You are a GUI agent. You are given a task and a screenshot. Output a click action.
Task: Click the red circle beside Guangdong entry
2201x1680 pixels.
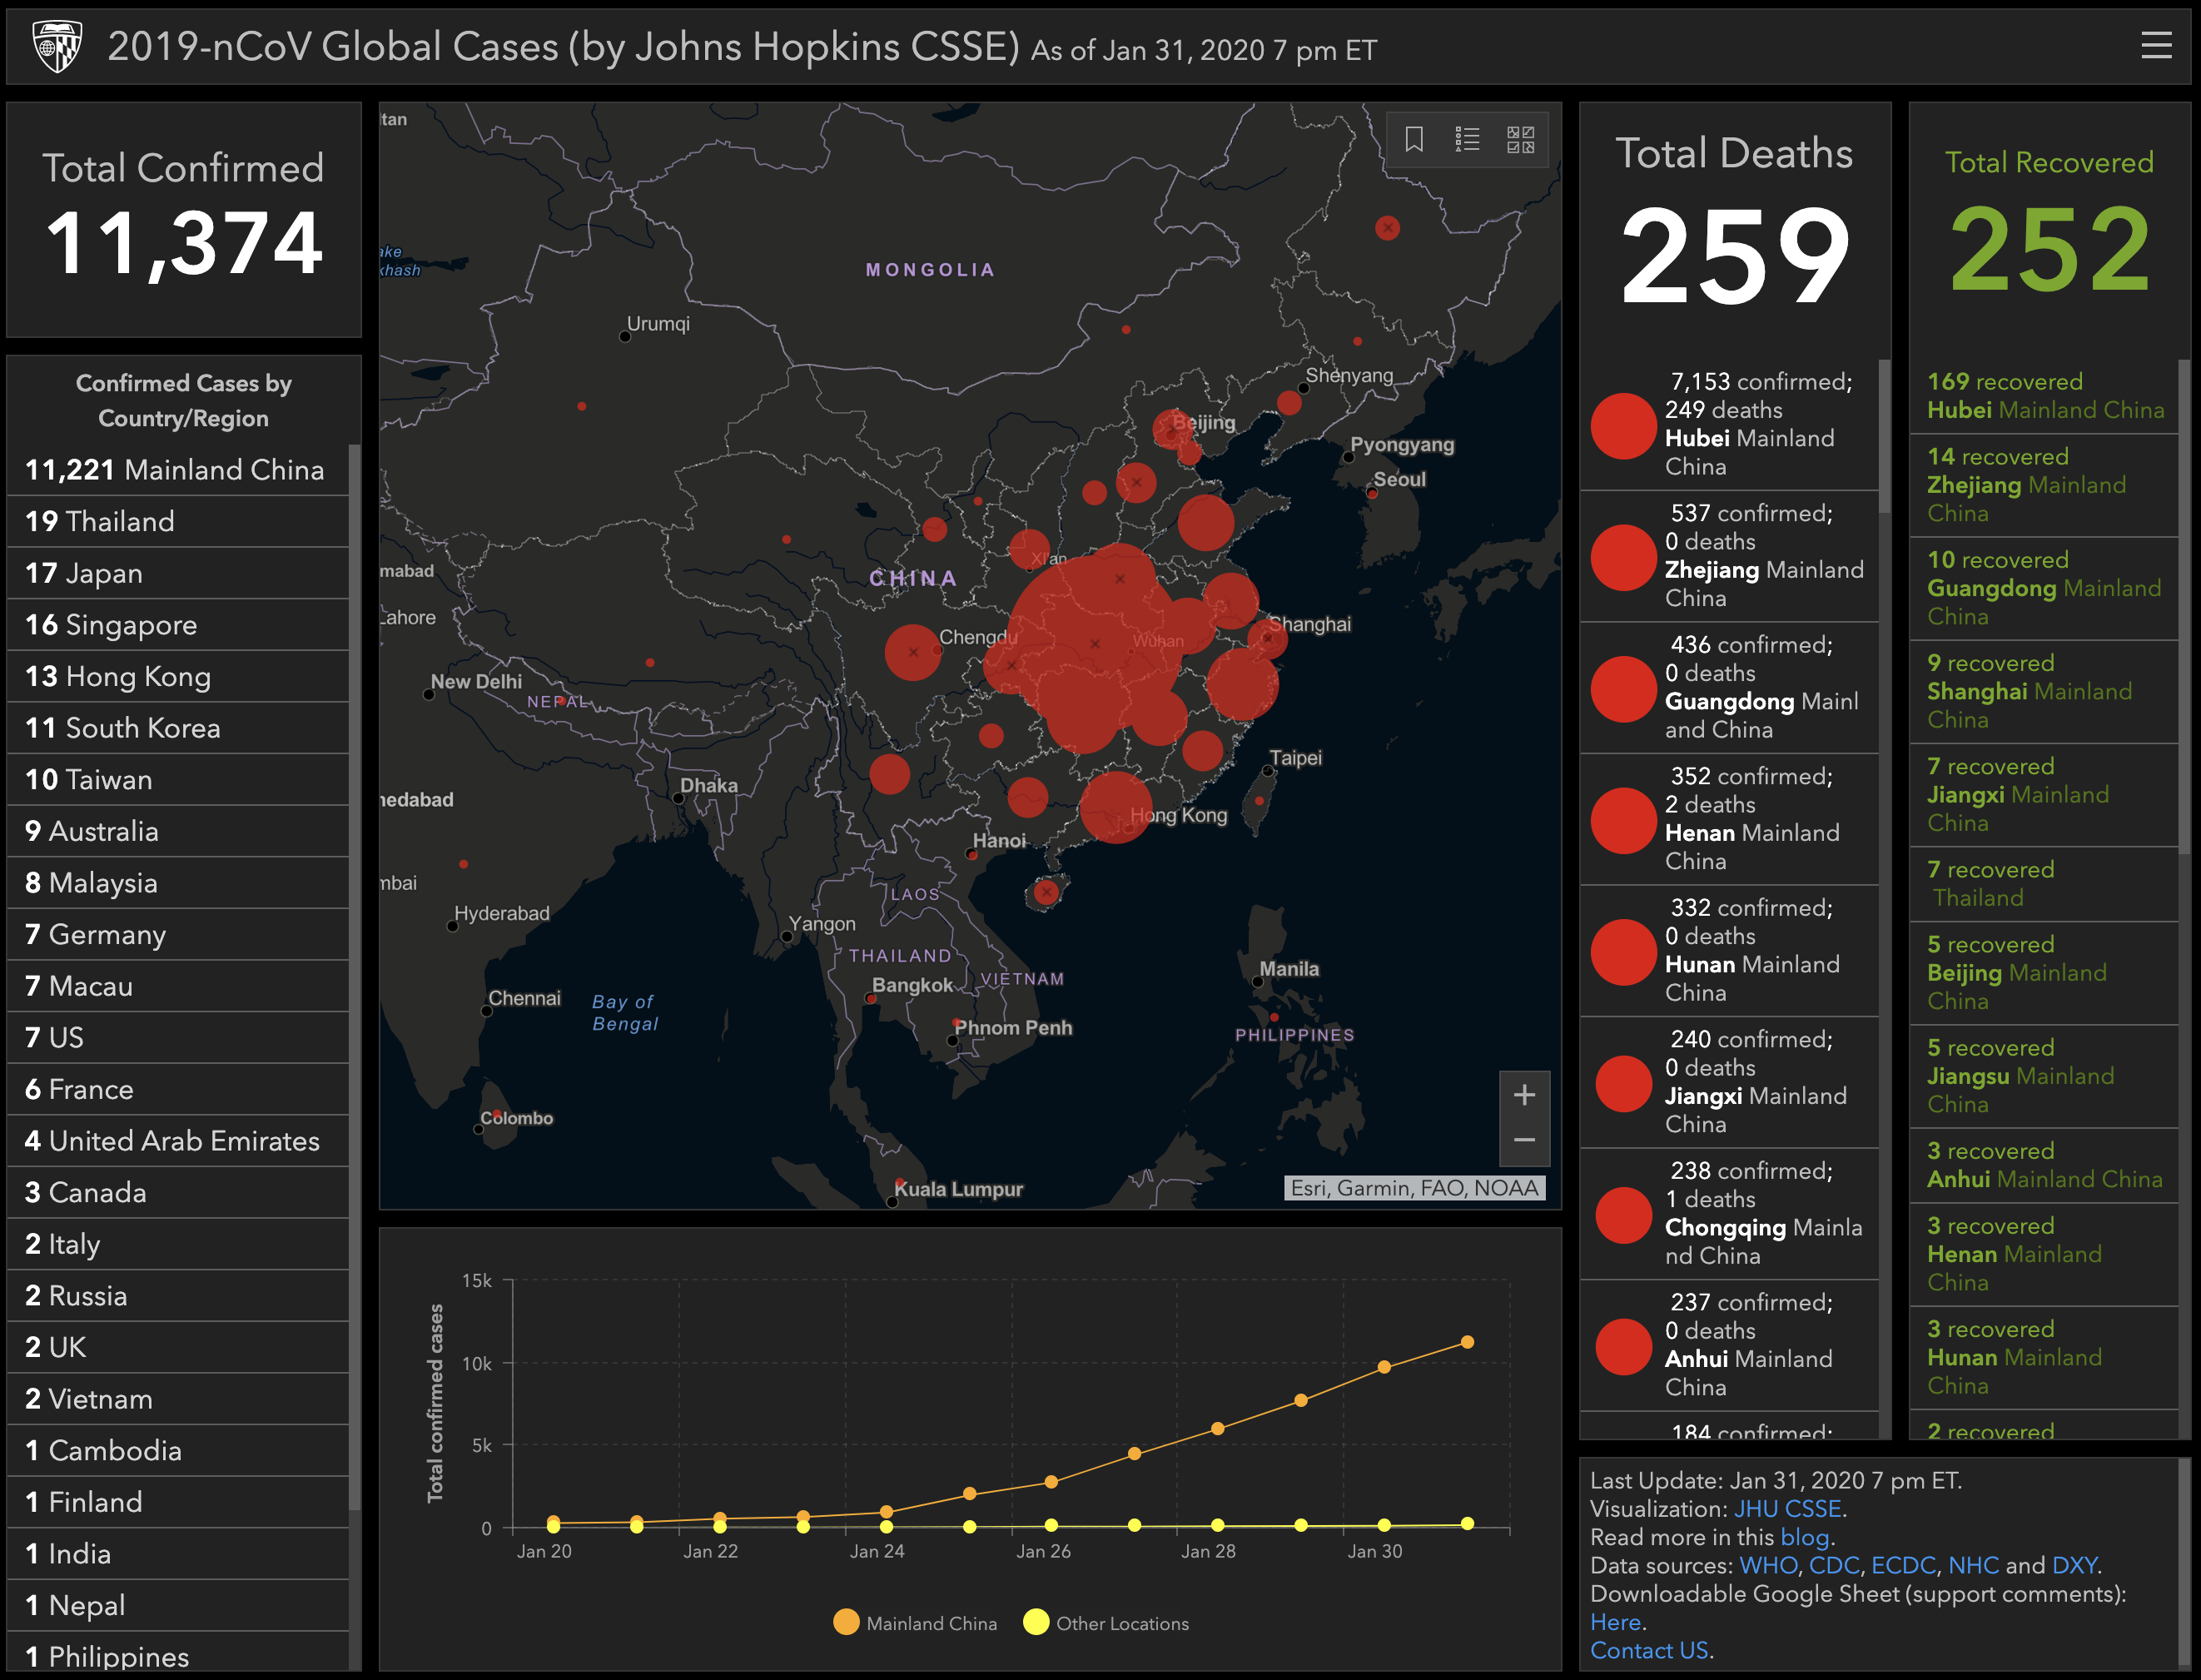coord(1623,689)
